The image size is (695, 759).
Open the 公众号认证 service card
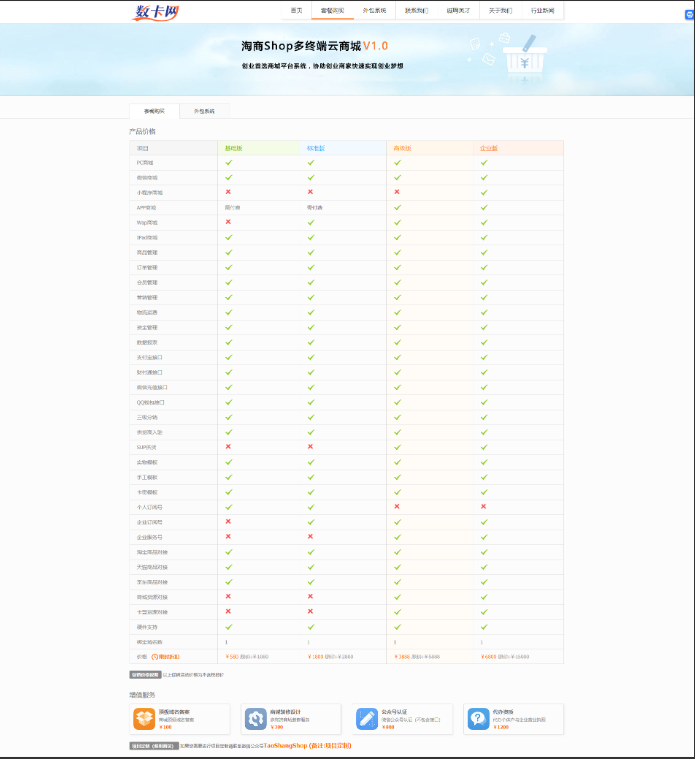coord(402,719)
